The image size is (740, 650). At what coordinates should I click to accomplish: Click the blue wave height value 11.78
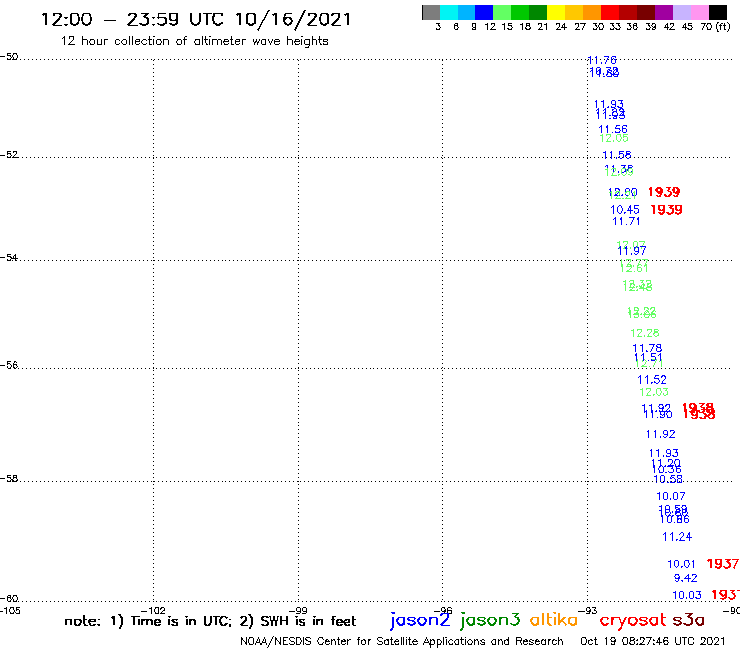pos(647,348)
